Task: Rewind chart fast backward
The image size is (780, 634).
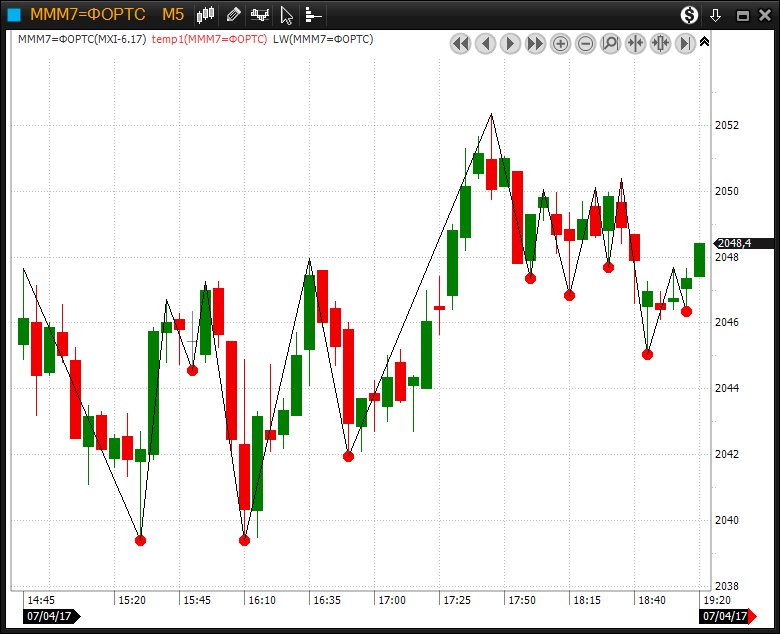Action: [x=461, y=44]
